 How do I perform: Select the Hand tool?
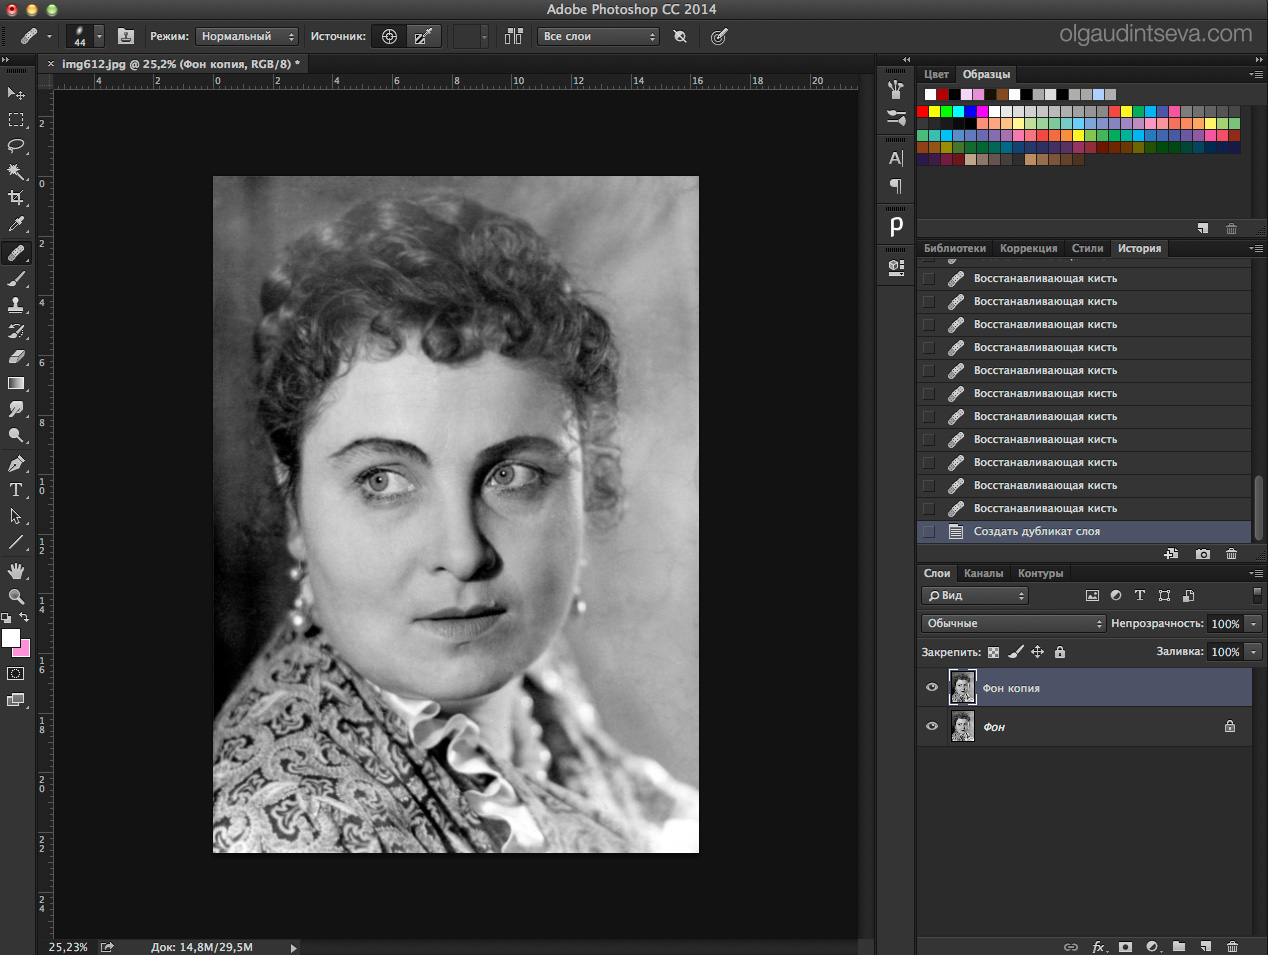click(x=16, y=571)
